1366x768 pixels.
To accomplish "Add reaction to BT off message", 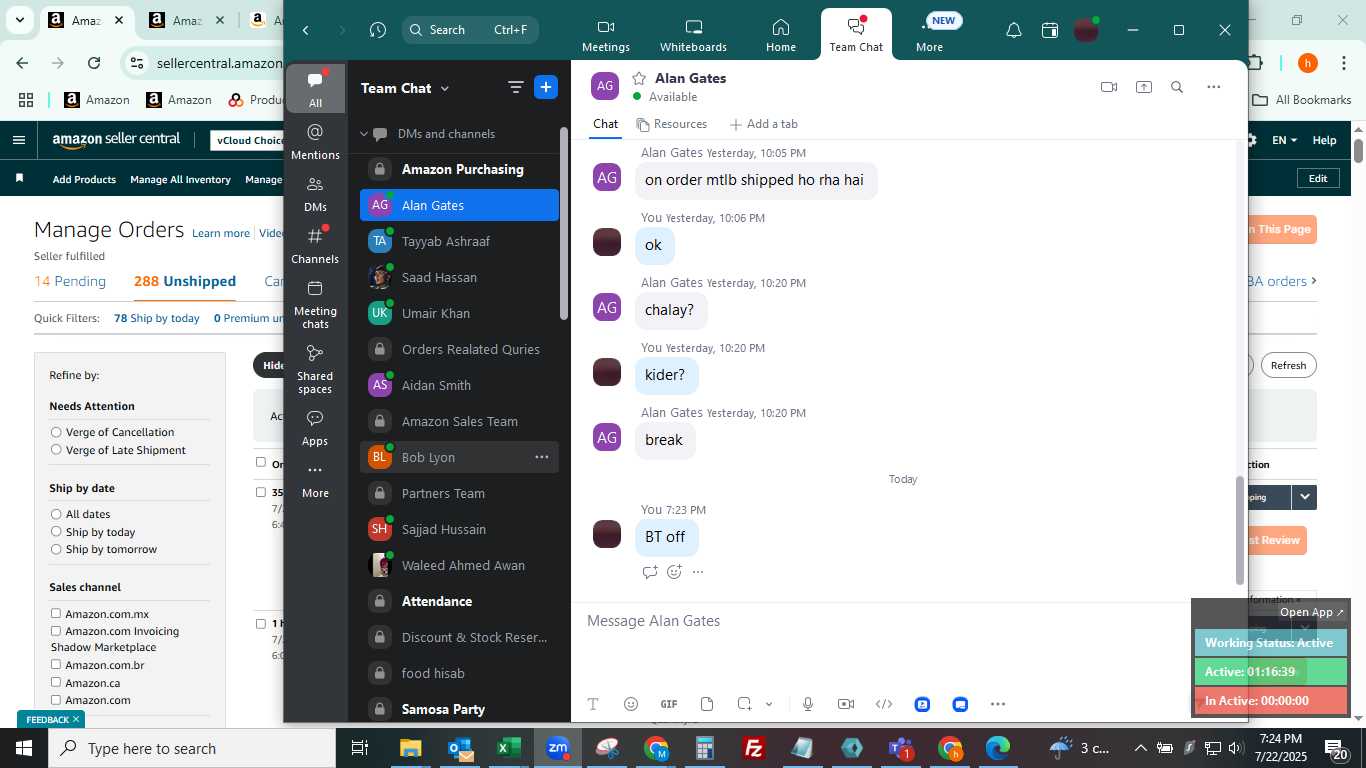I will click(x=674, y=572).
